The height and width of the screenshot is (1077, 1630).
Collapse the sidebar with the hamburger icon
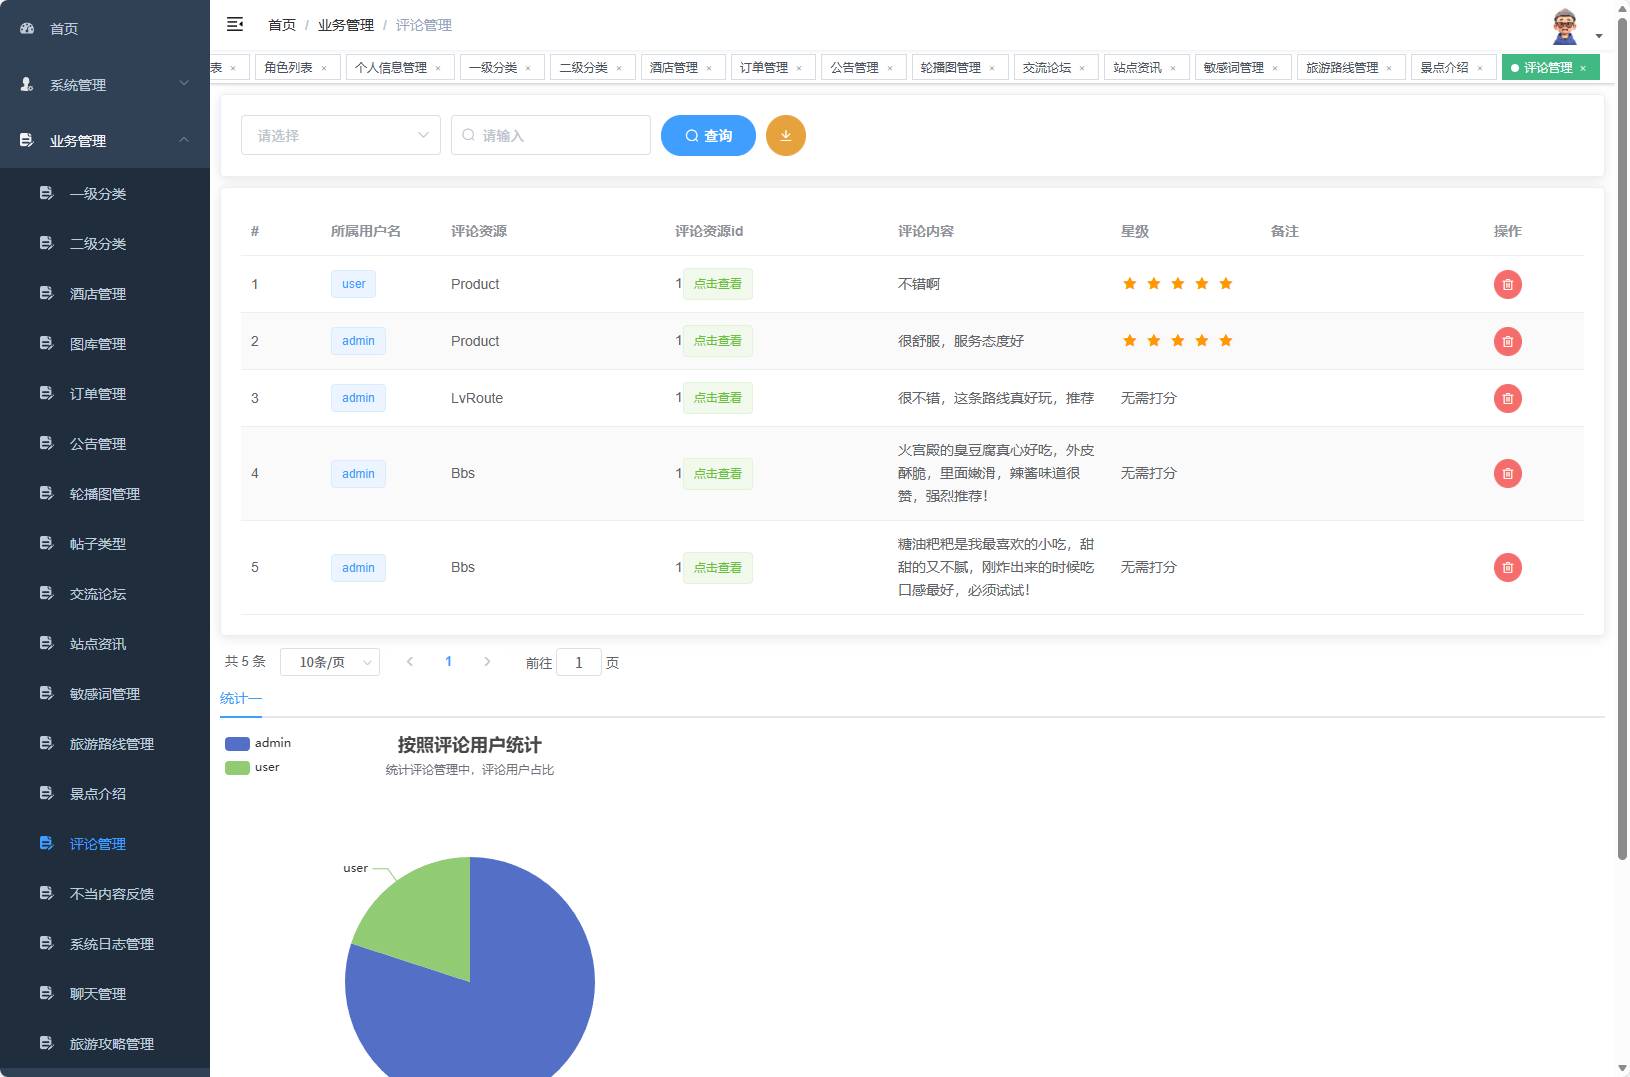point(235,24)
